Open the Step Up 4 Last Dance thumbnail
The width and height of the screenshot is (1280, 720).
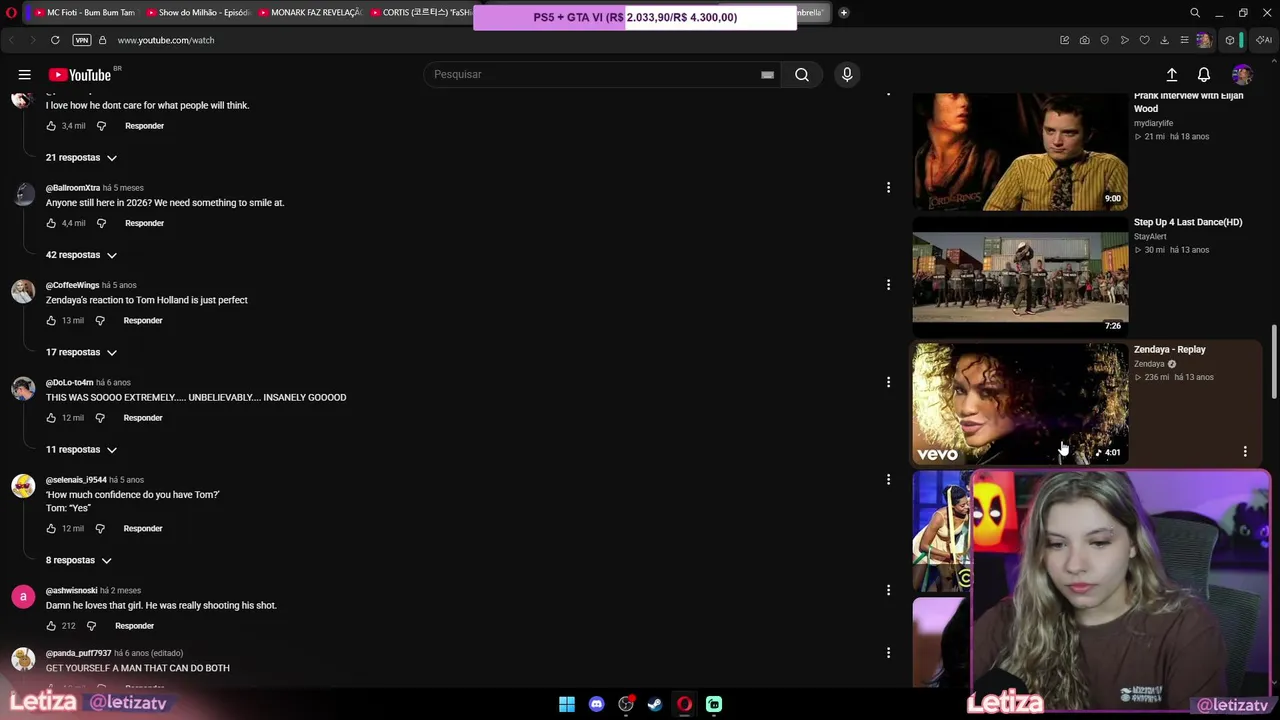pyautogui.click(x=1020, y=278)
